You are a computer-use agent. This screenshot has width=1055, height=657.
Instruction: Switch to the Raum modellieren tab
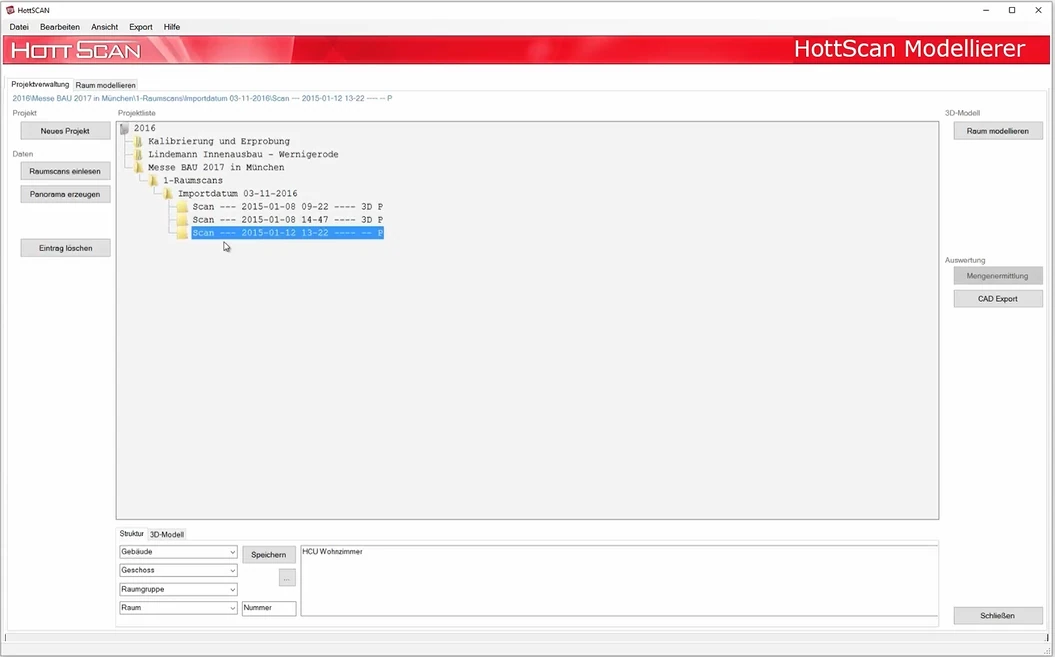[106, 85]
